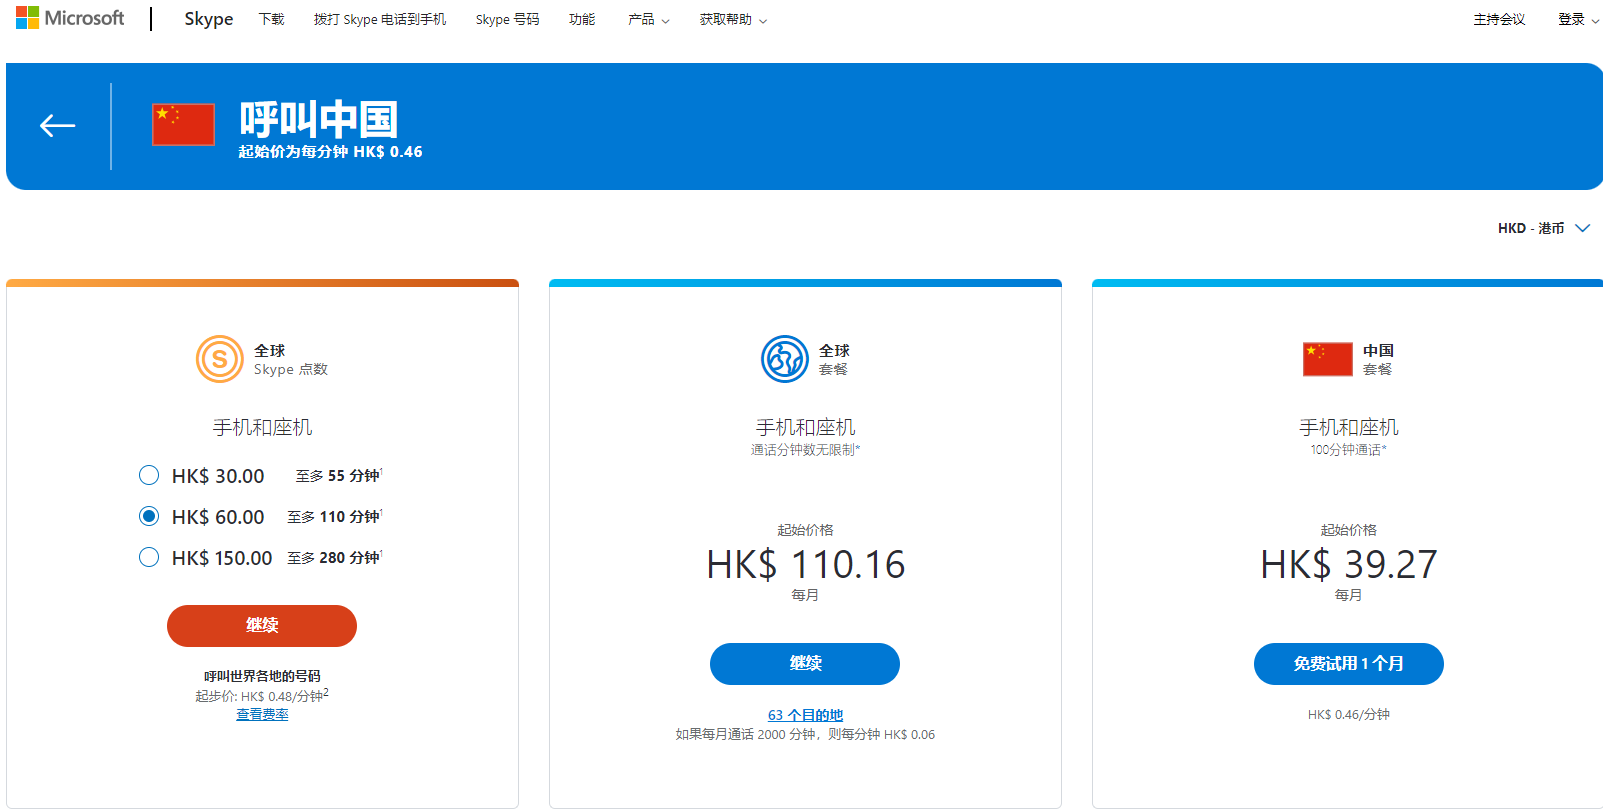Select the HK$ 30.00 credit option
This screenshot has width=1603, height=812.
149,475
